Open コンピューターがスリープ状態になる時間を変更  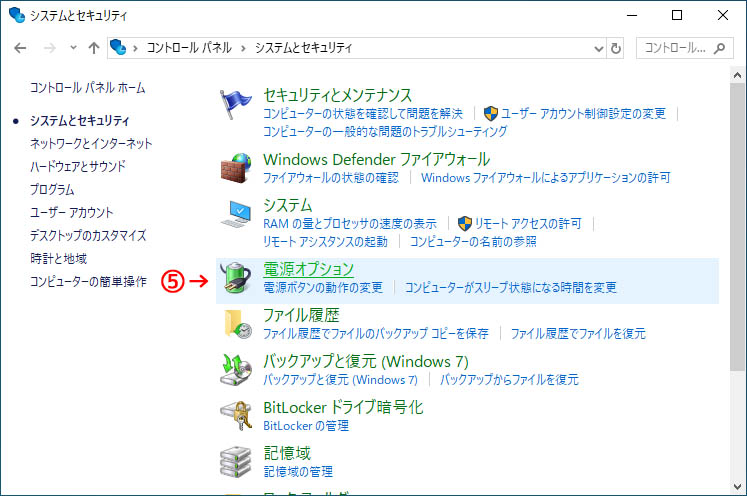(511, 287)
